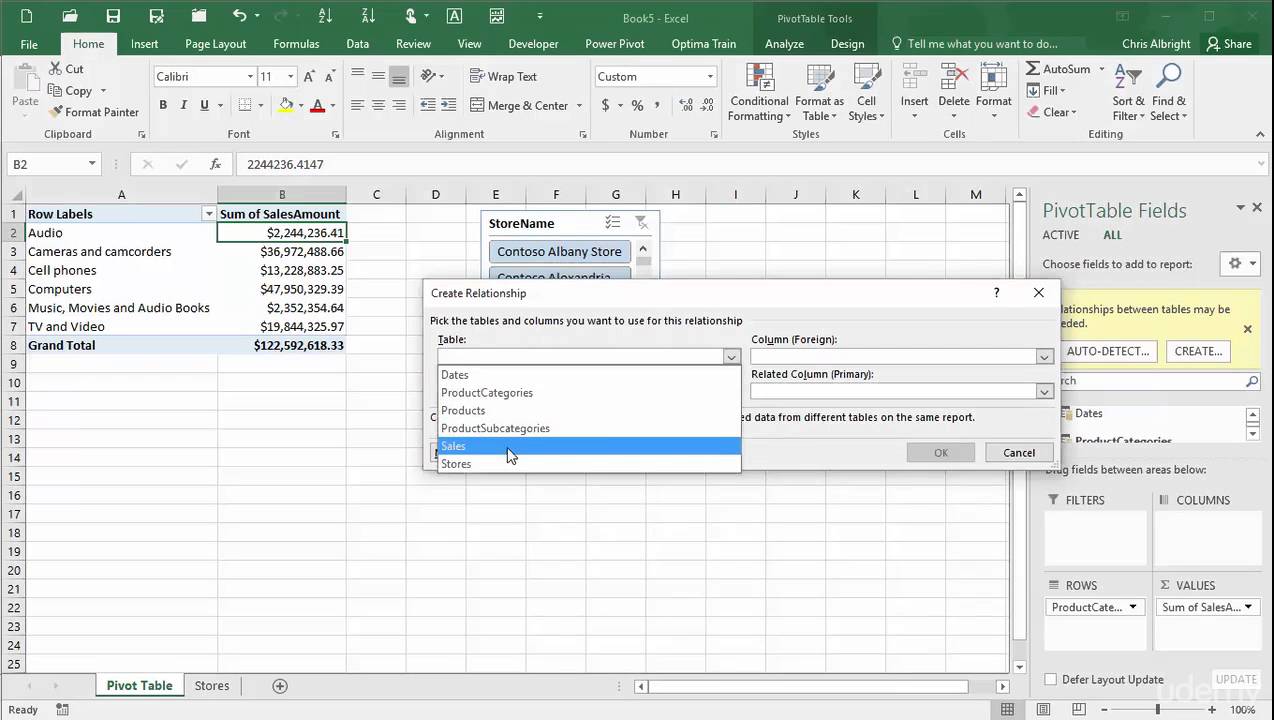Viewport: 1274px width, 720px height.
Task: Clear filter on StoreName slicer
Action: pos(641,223)
